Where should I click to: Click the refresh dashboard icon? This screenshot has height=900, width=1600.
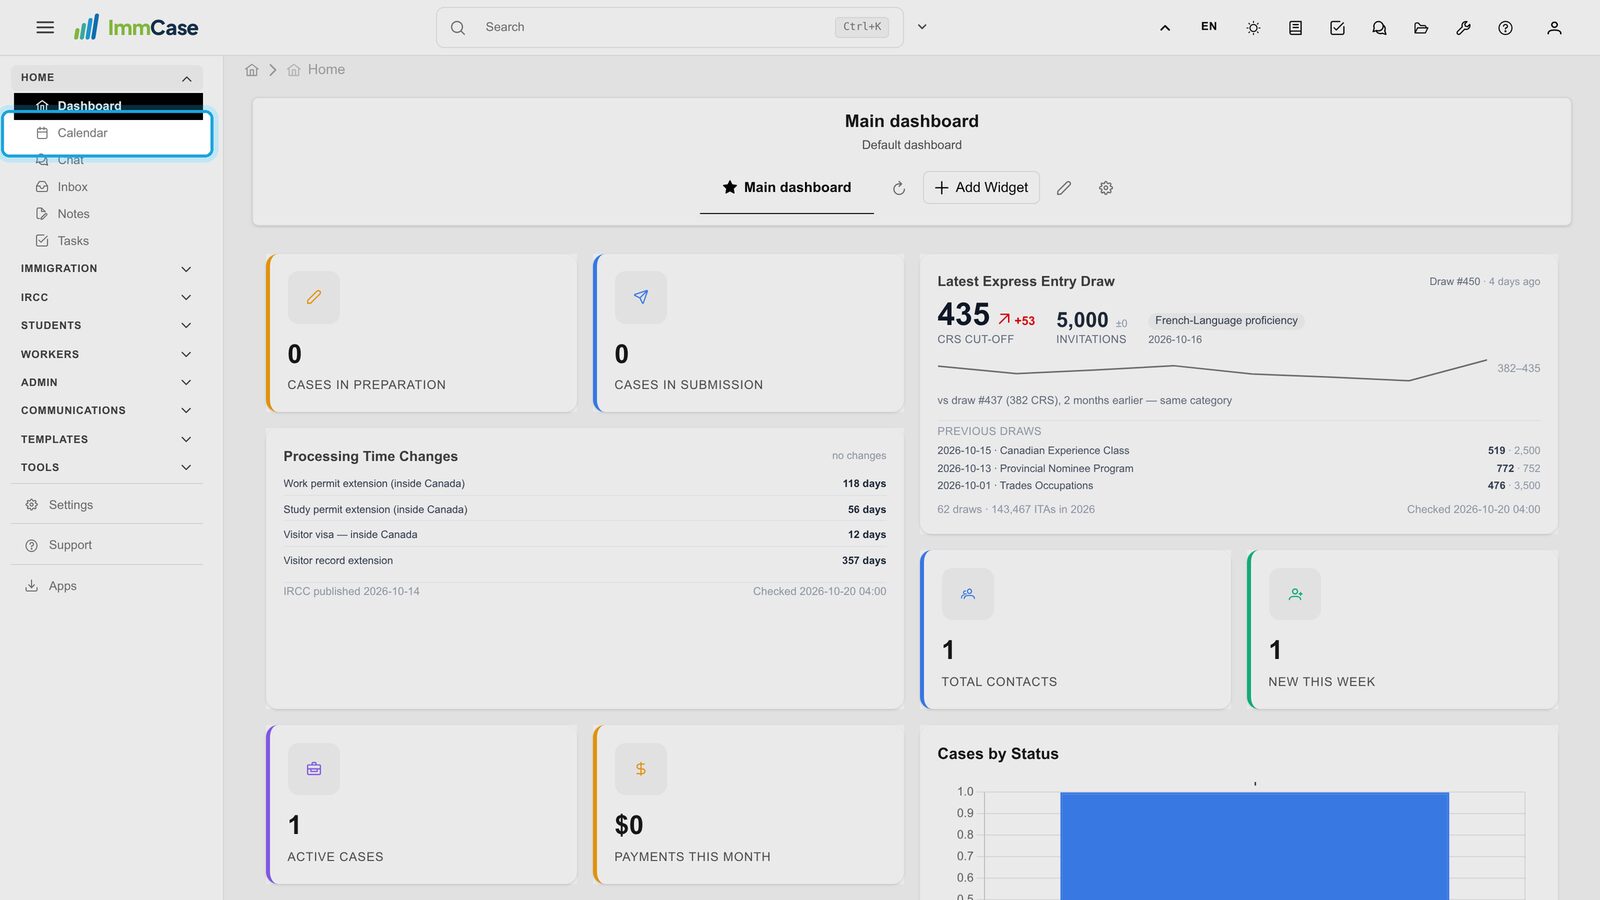(899, 188)
